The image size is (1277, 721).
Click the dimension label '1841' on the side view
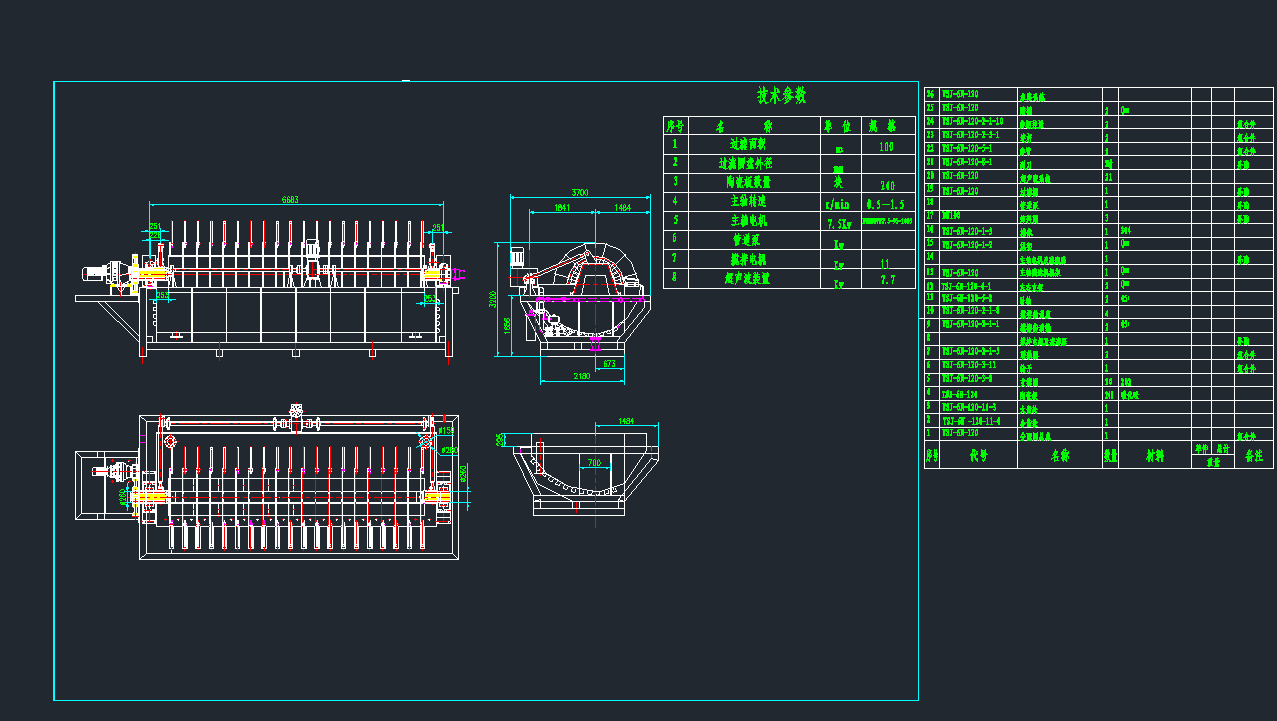563,207
